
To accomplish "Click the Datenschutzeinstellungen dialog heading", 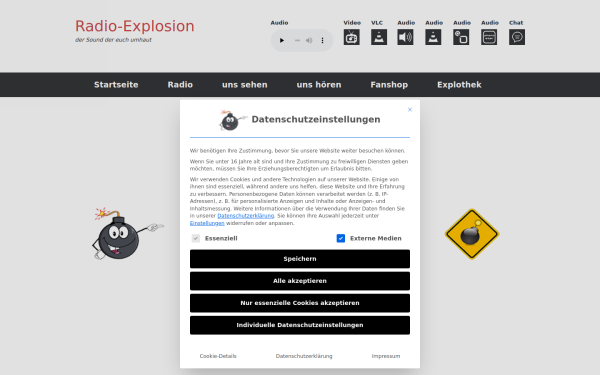I will click(316, 119).
